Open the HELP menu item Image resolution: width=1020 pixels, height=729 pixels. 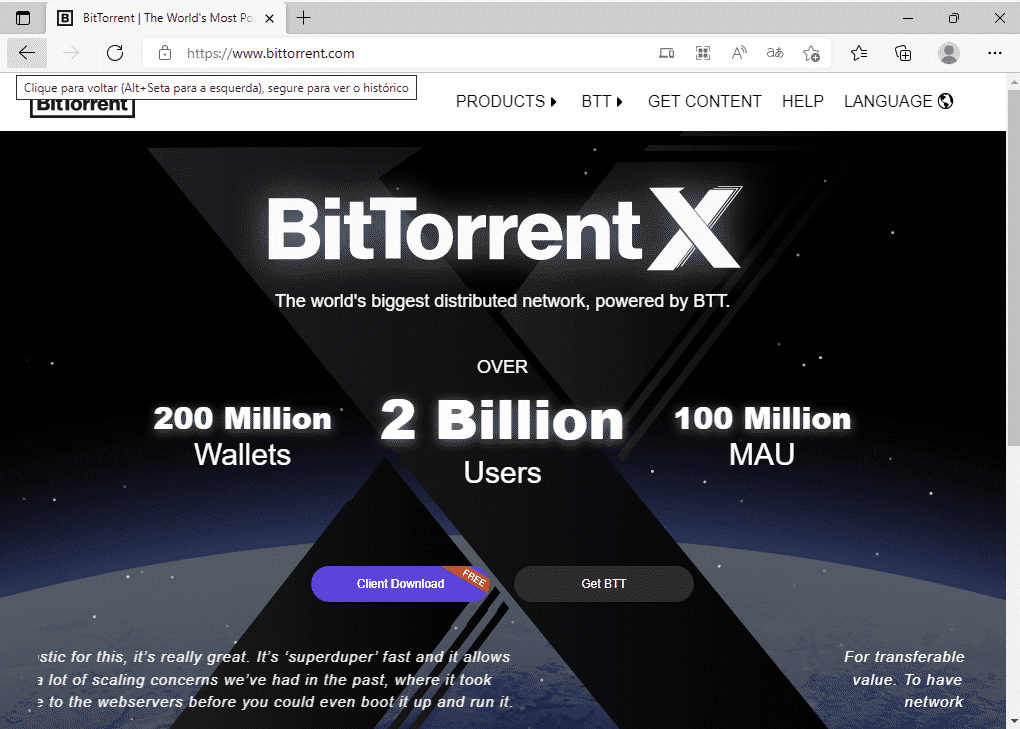pos(803,101)
